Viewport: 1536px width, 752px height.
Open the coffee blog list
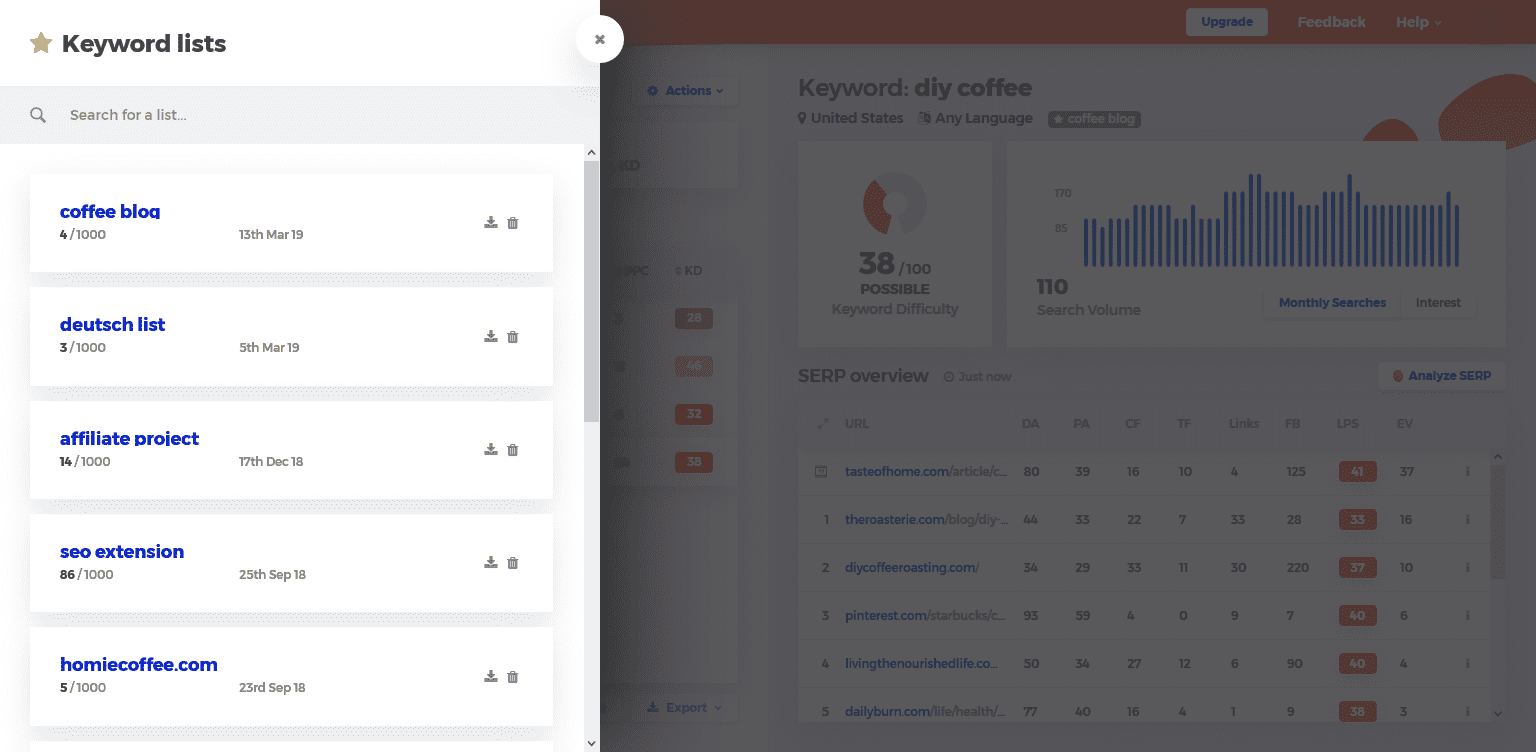110,211
